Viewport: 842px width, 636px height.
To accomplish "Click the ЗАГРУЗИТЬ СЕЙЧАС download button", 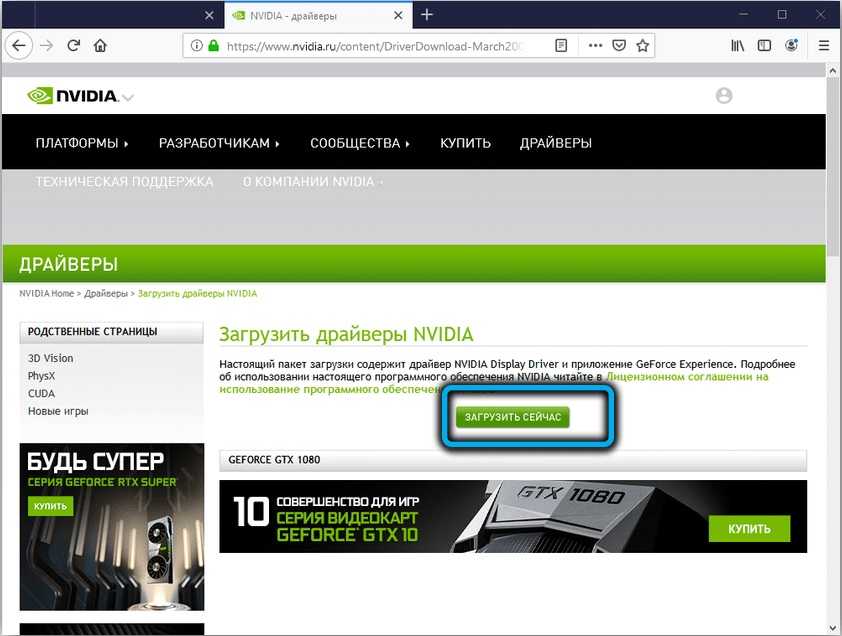I will (512, 417).
